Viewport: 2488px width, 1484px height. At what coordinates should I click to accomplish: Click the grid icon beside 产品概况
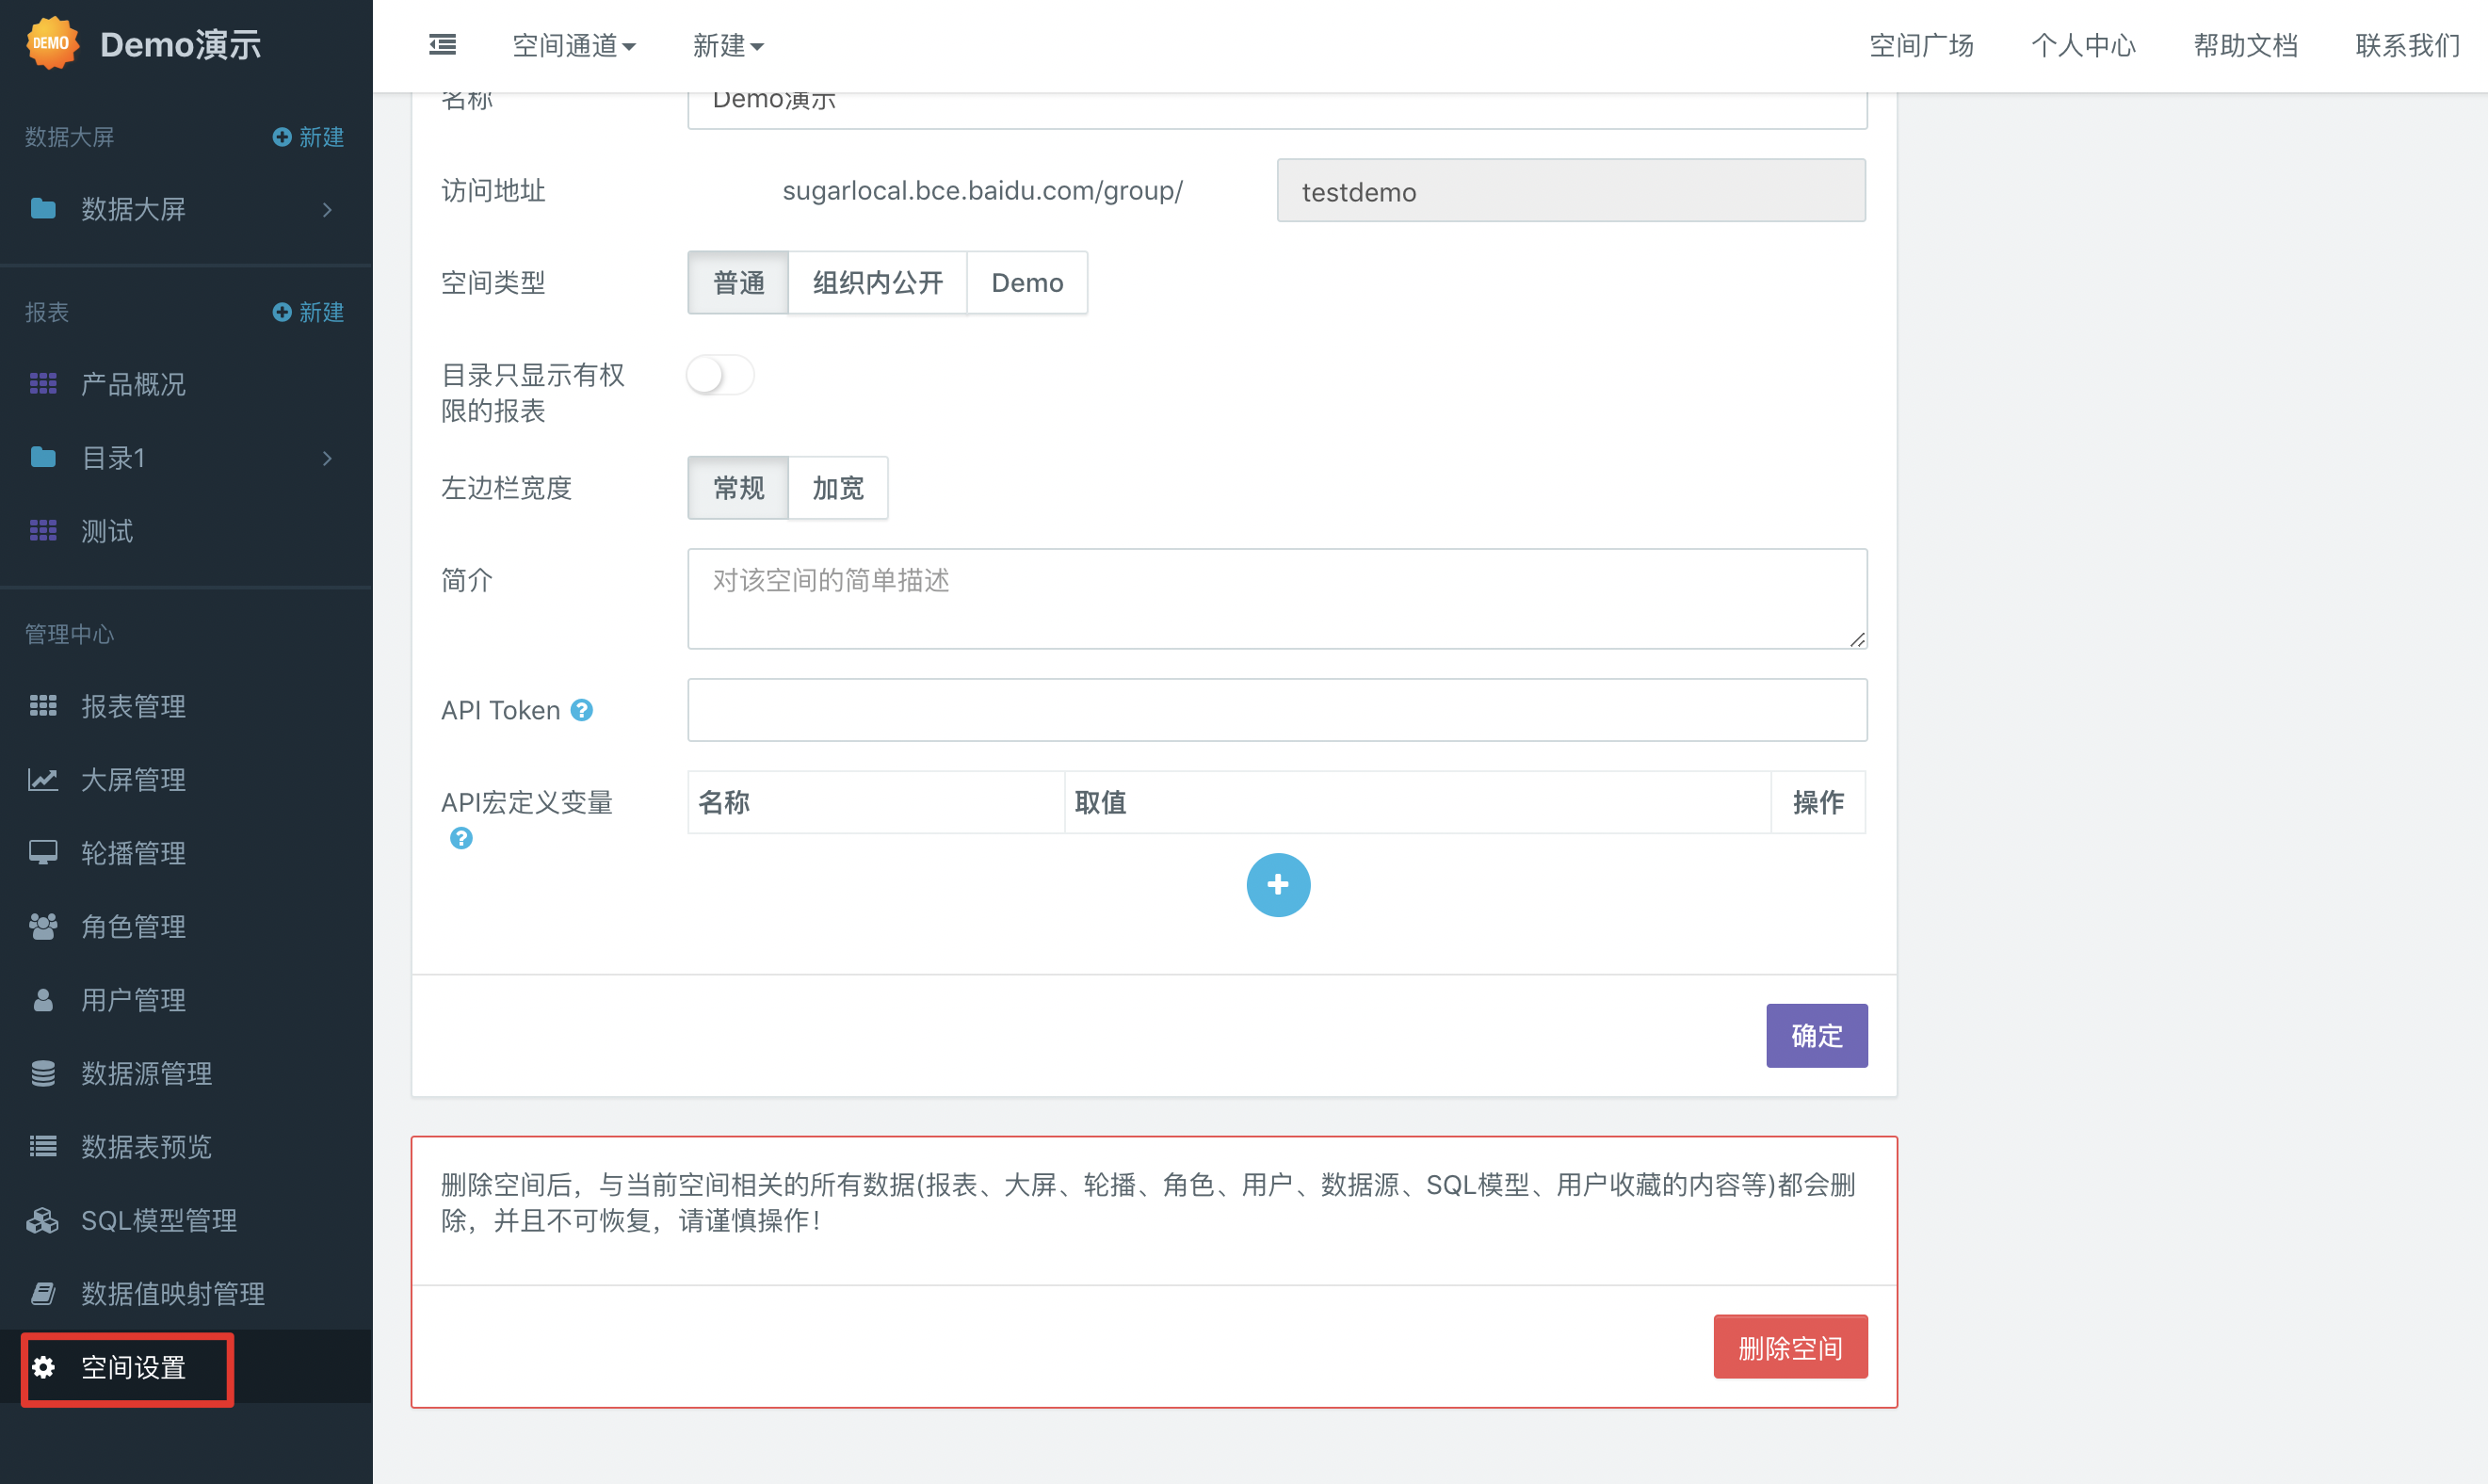tap(43, 384)
